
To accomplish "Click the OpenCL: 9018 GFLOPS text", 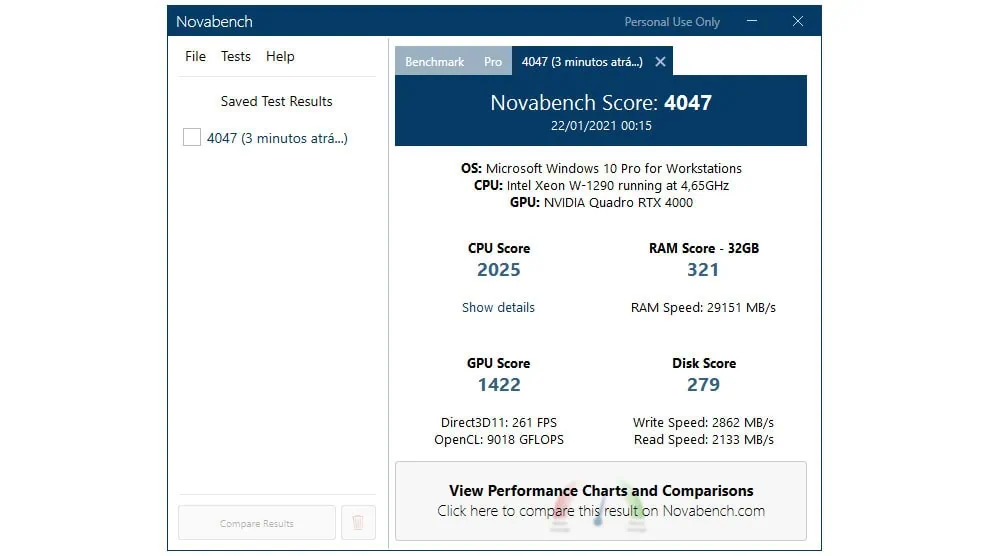I will click(499, 439).
